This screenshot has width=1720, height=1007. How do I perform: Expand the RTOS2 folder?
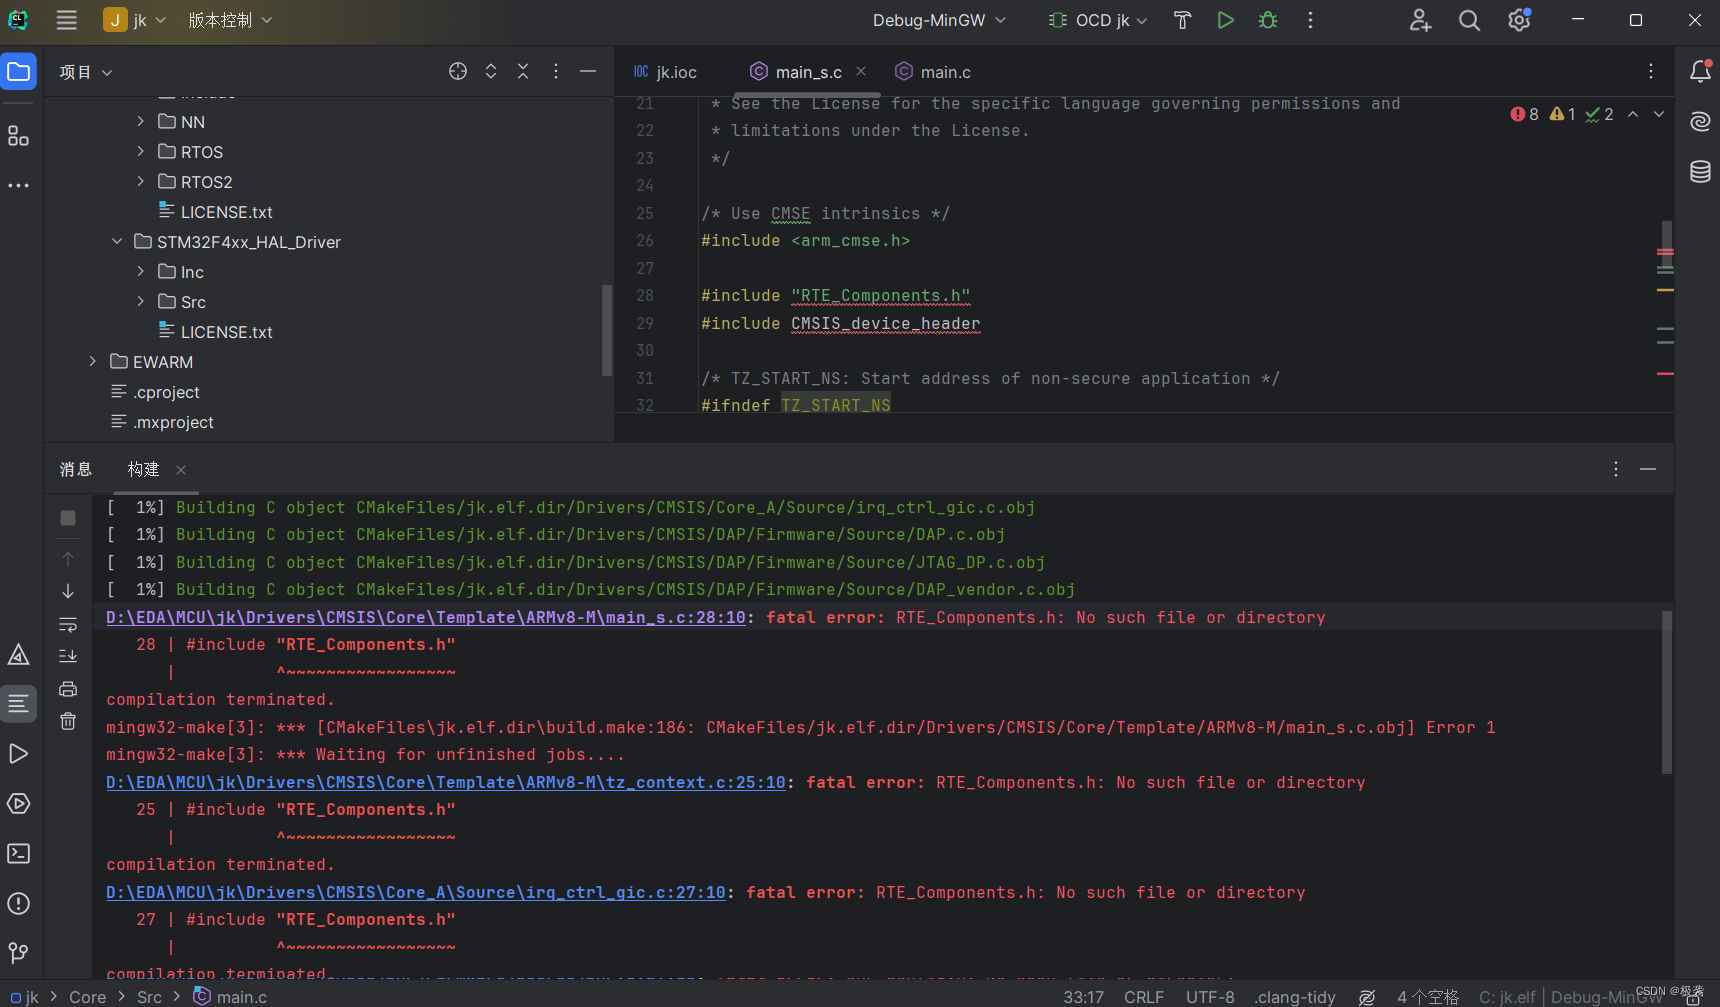pos(141,181)
